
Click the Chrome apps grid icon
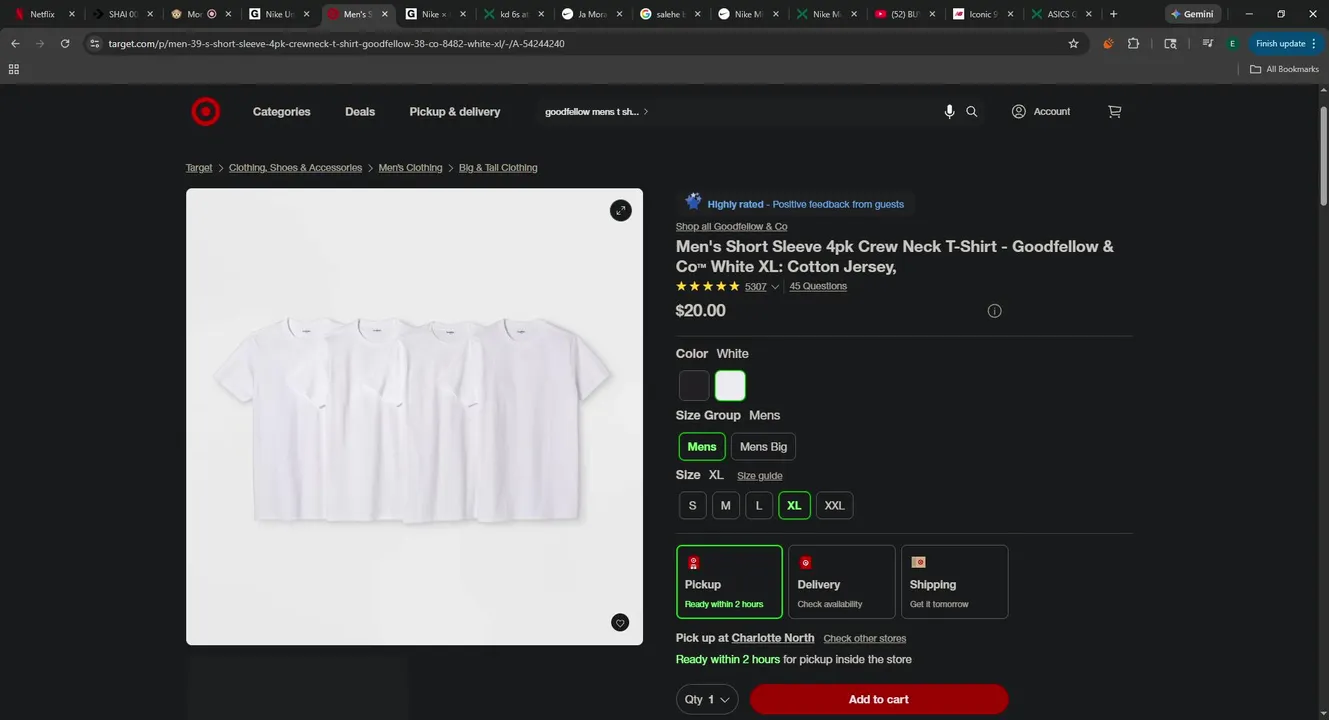13,69
